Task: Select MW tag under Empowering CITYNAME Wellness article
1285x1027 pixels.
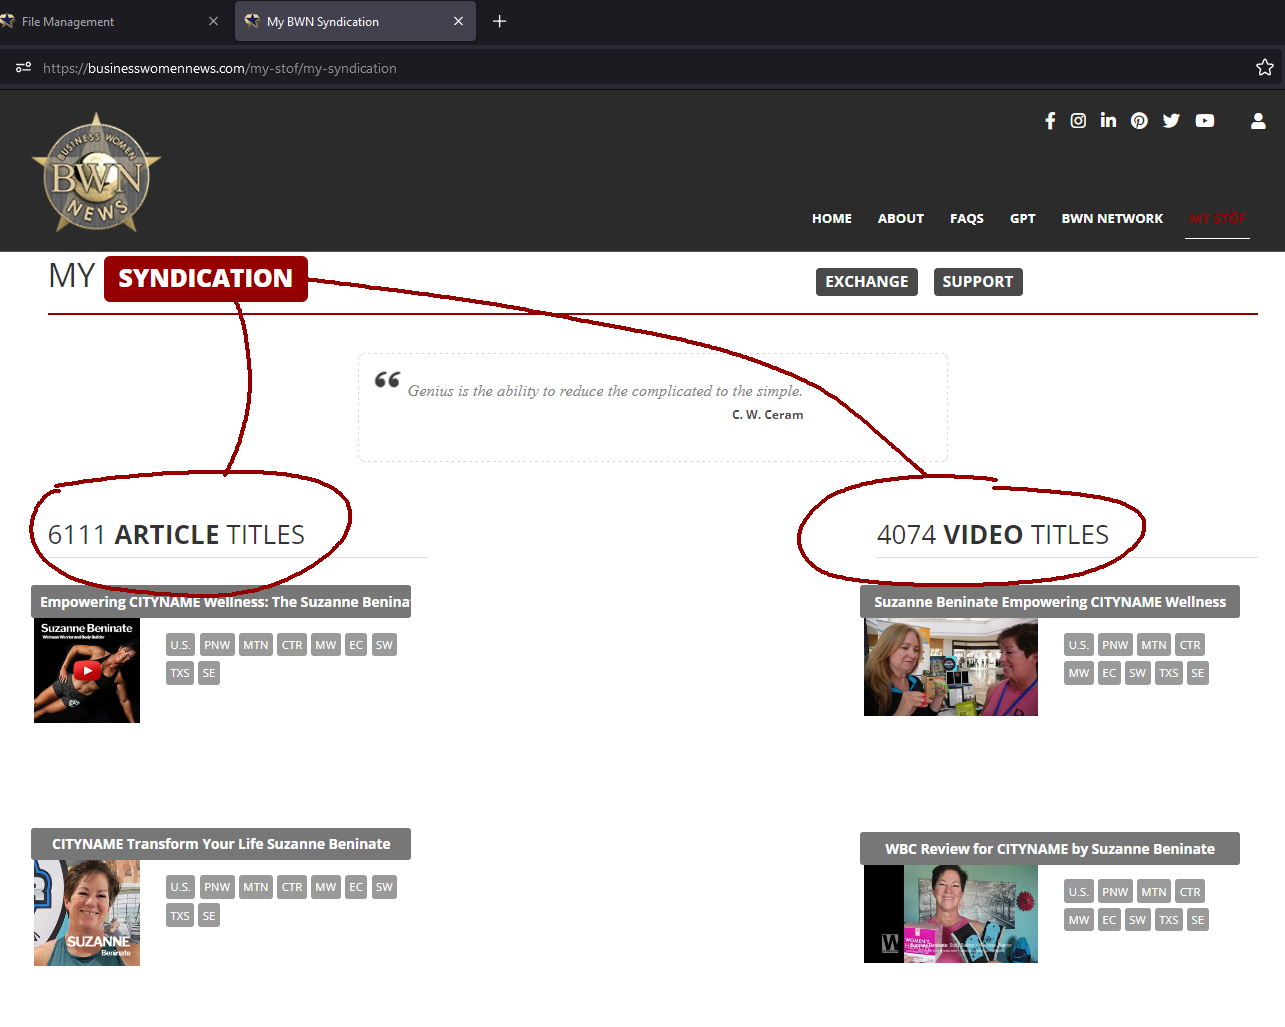Action: (326, 645)
